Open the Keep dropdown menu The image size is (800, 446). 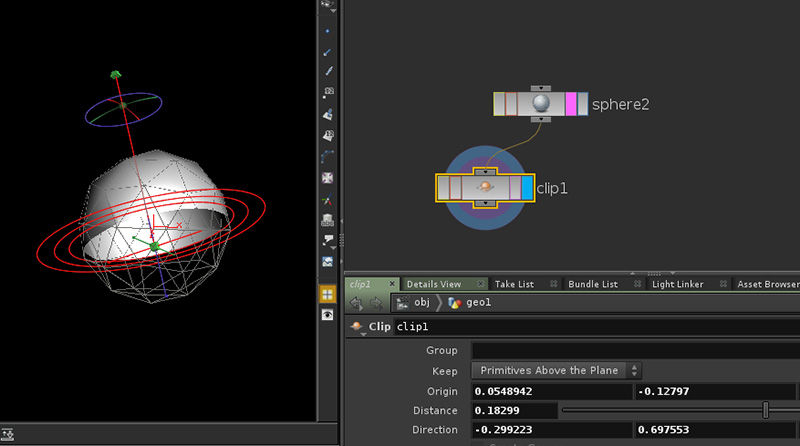pyautogui.click(x=557, y=371)
